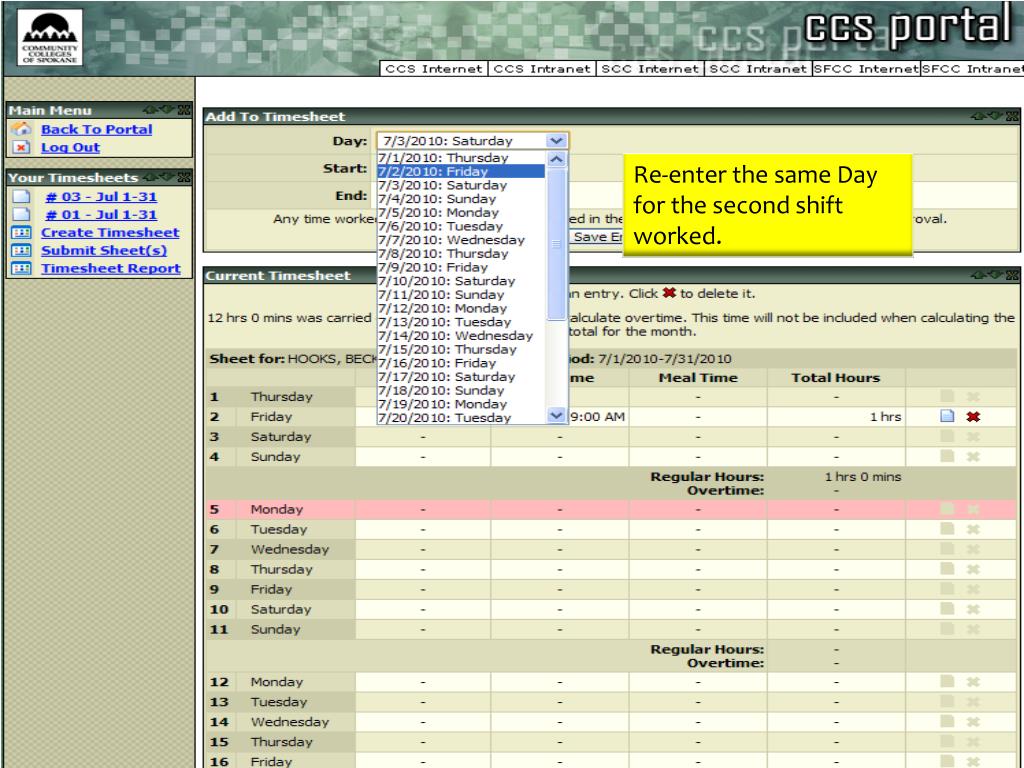Viewport: 1024px width, 768px height.
Task: Open the Day dropdown arrow
Action: pos(556,140)
